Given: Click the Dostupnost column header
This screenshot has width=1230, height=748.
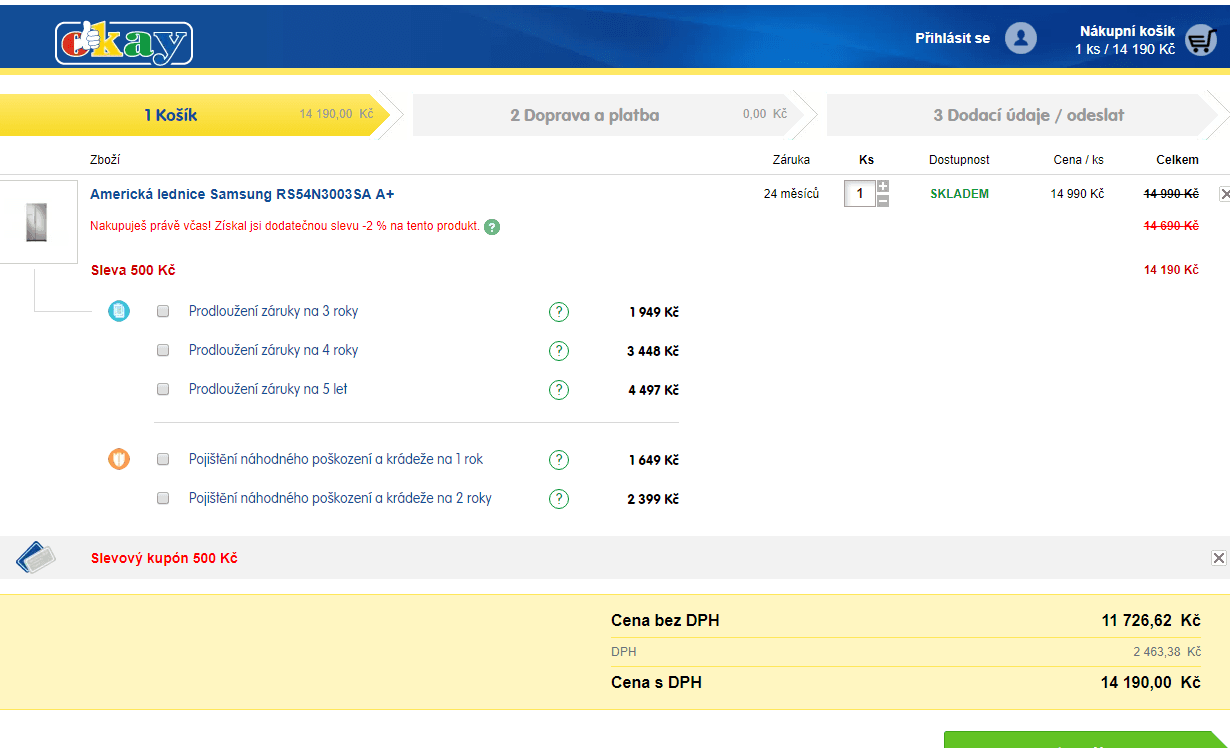Looking at the screenshot, I should point(959,160).
